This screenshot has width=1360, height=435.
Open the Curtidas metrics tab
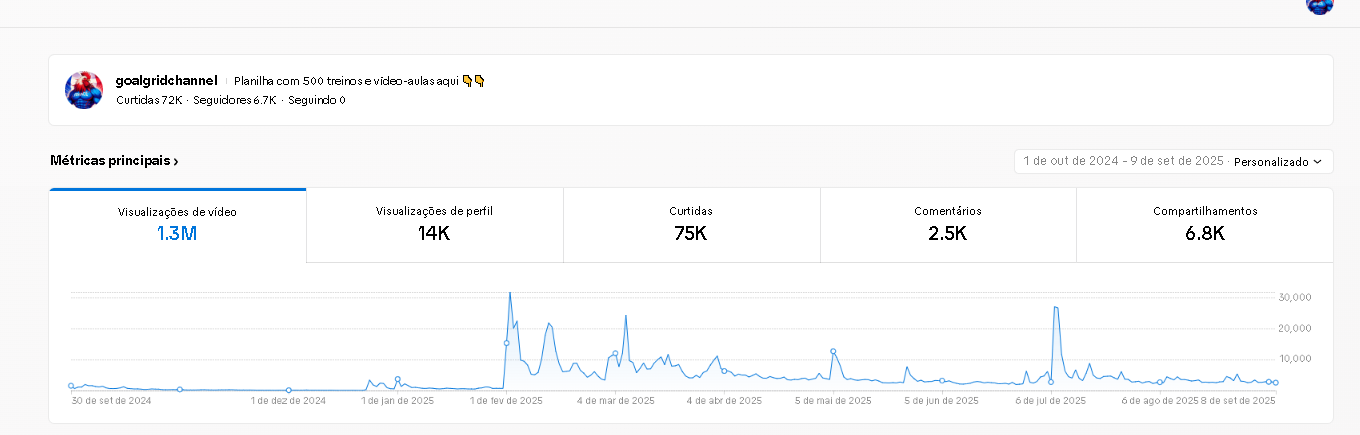tap(691, 225)
